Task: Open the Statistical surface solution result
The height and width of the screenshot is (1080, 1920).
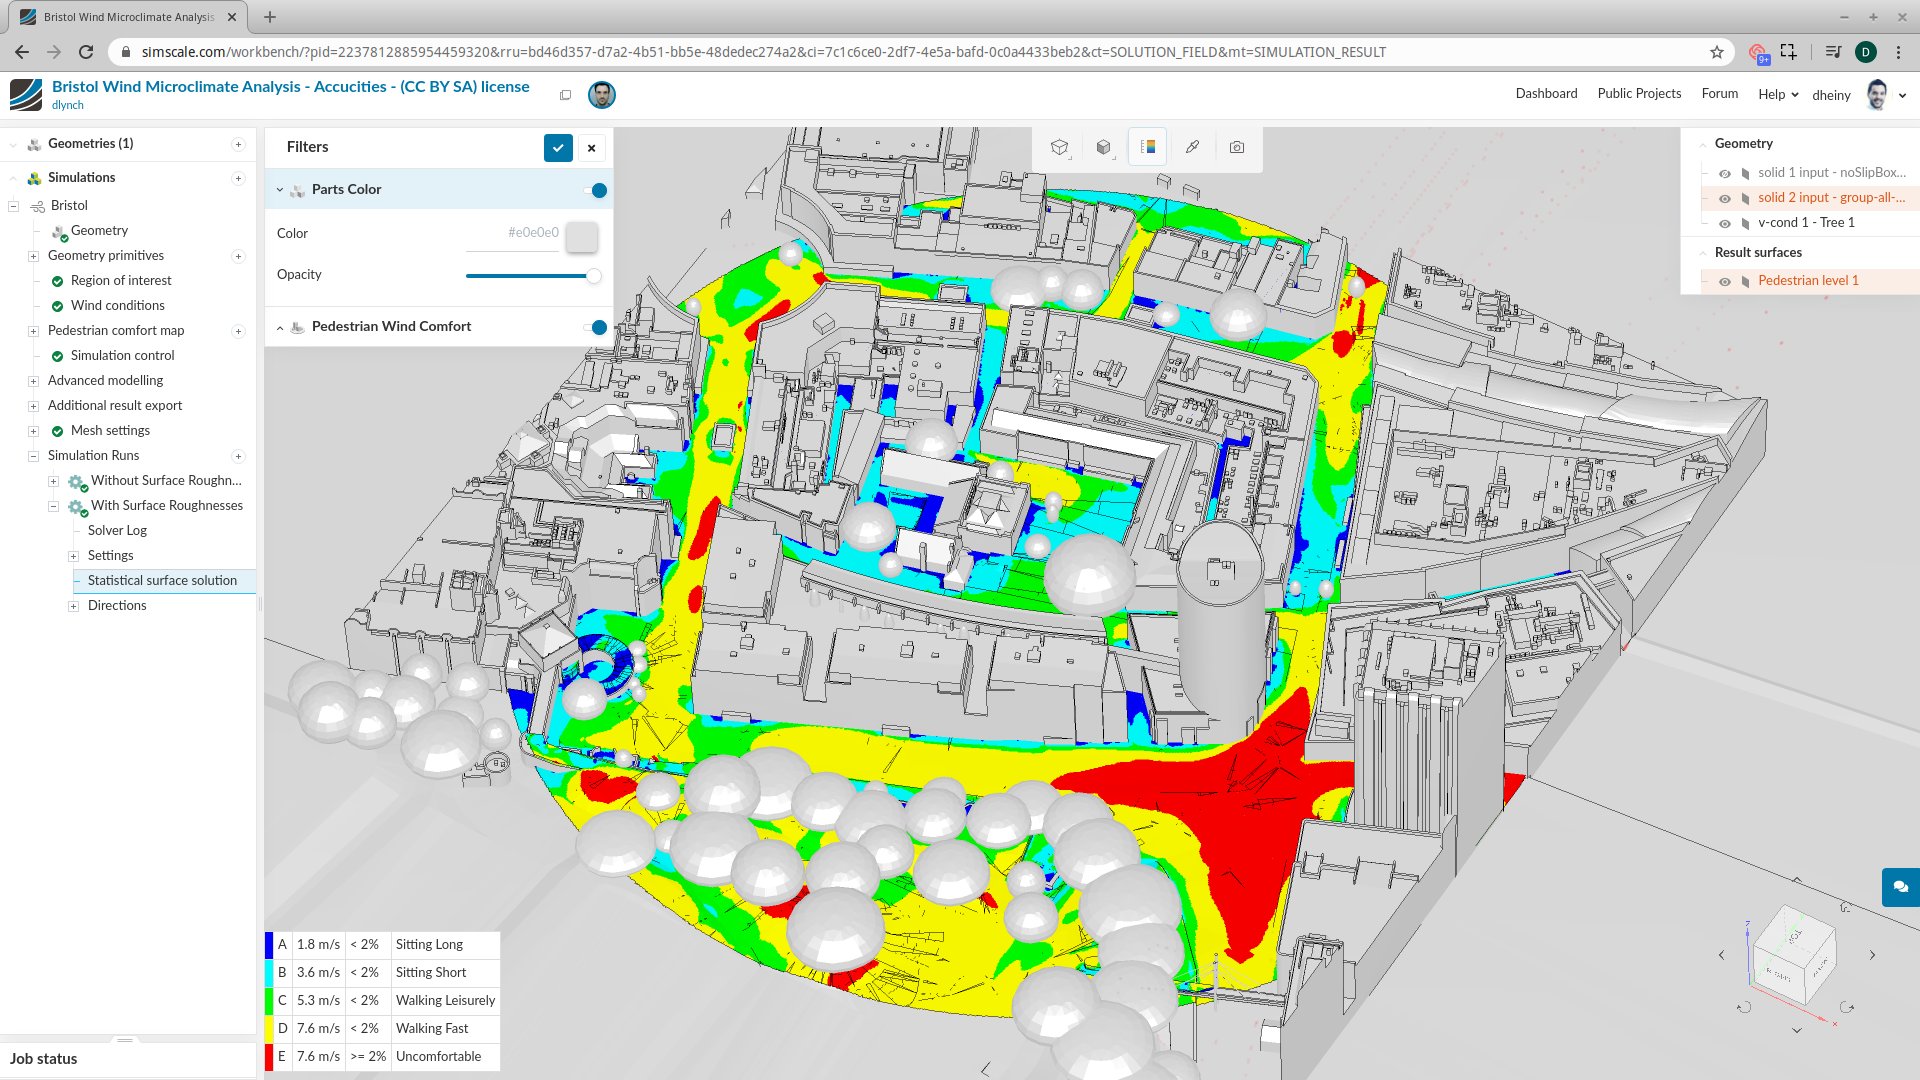Action: pos(162,580)
